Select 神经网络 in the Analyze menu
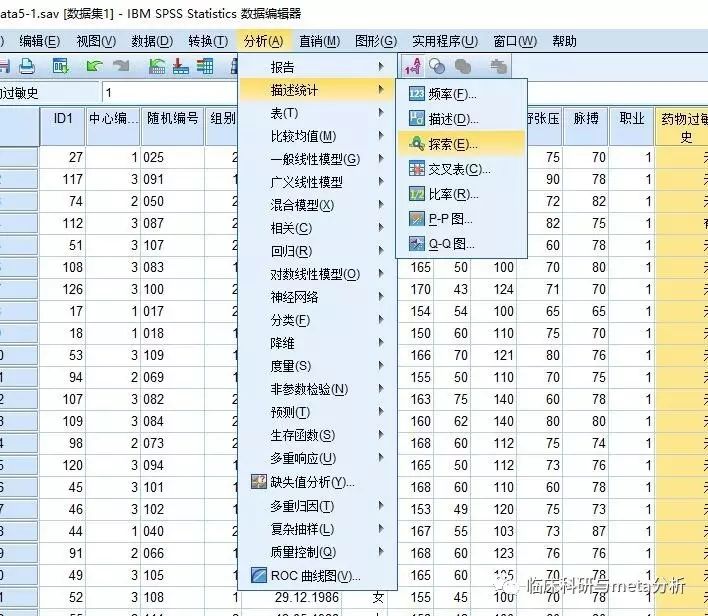Viewport: 708px width, 616px height. click(x=317, y=297)
